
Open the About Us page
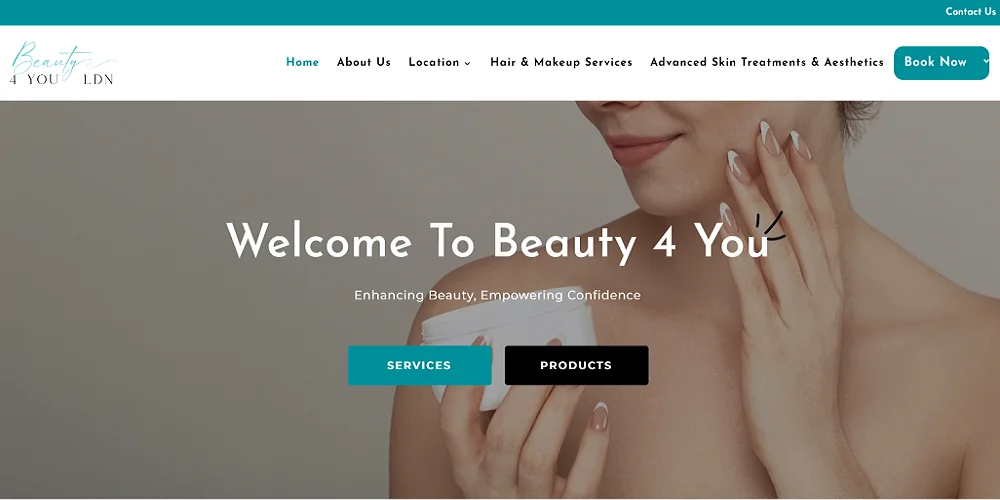(x=364, y=62)
